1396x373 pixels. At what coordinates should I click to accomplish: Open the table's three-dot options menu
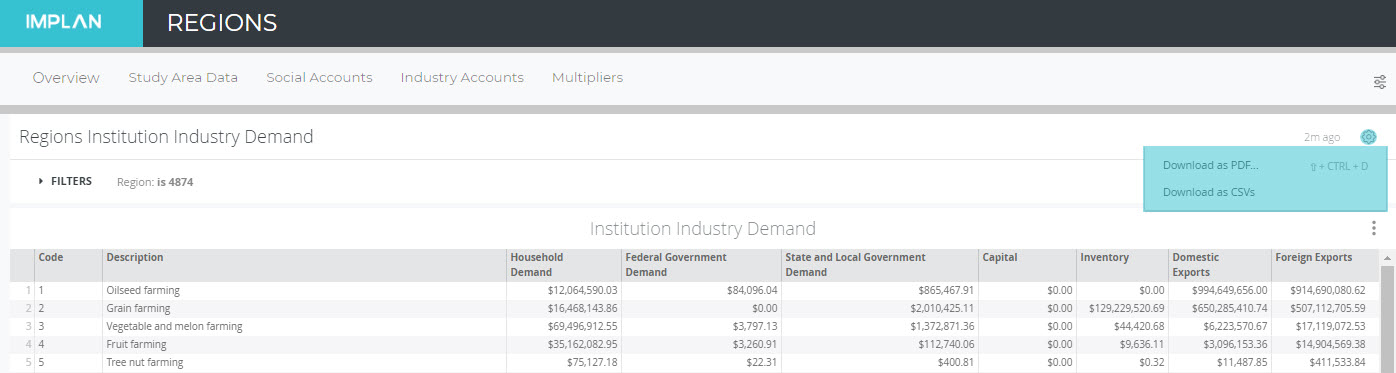coord(1374,228)
